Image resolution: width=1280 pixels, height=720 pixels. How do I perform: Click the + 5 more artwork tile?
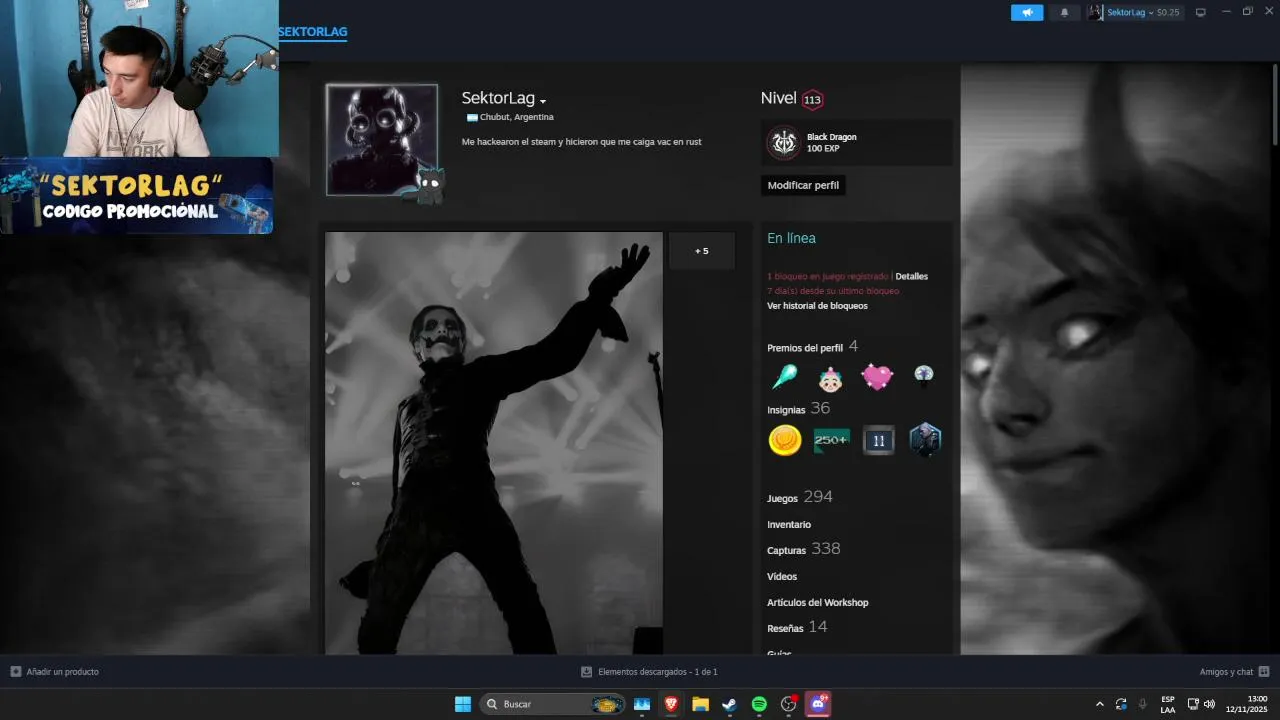pos(702,251)
